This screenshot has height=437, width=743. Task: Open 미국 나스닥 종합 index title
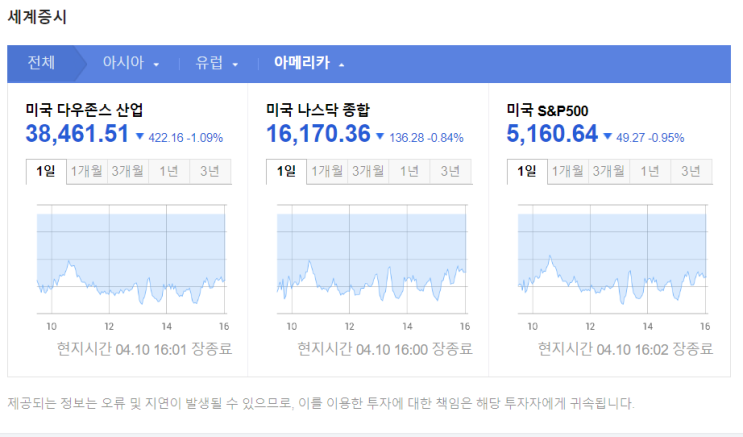tap(317, 110)
